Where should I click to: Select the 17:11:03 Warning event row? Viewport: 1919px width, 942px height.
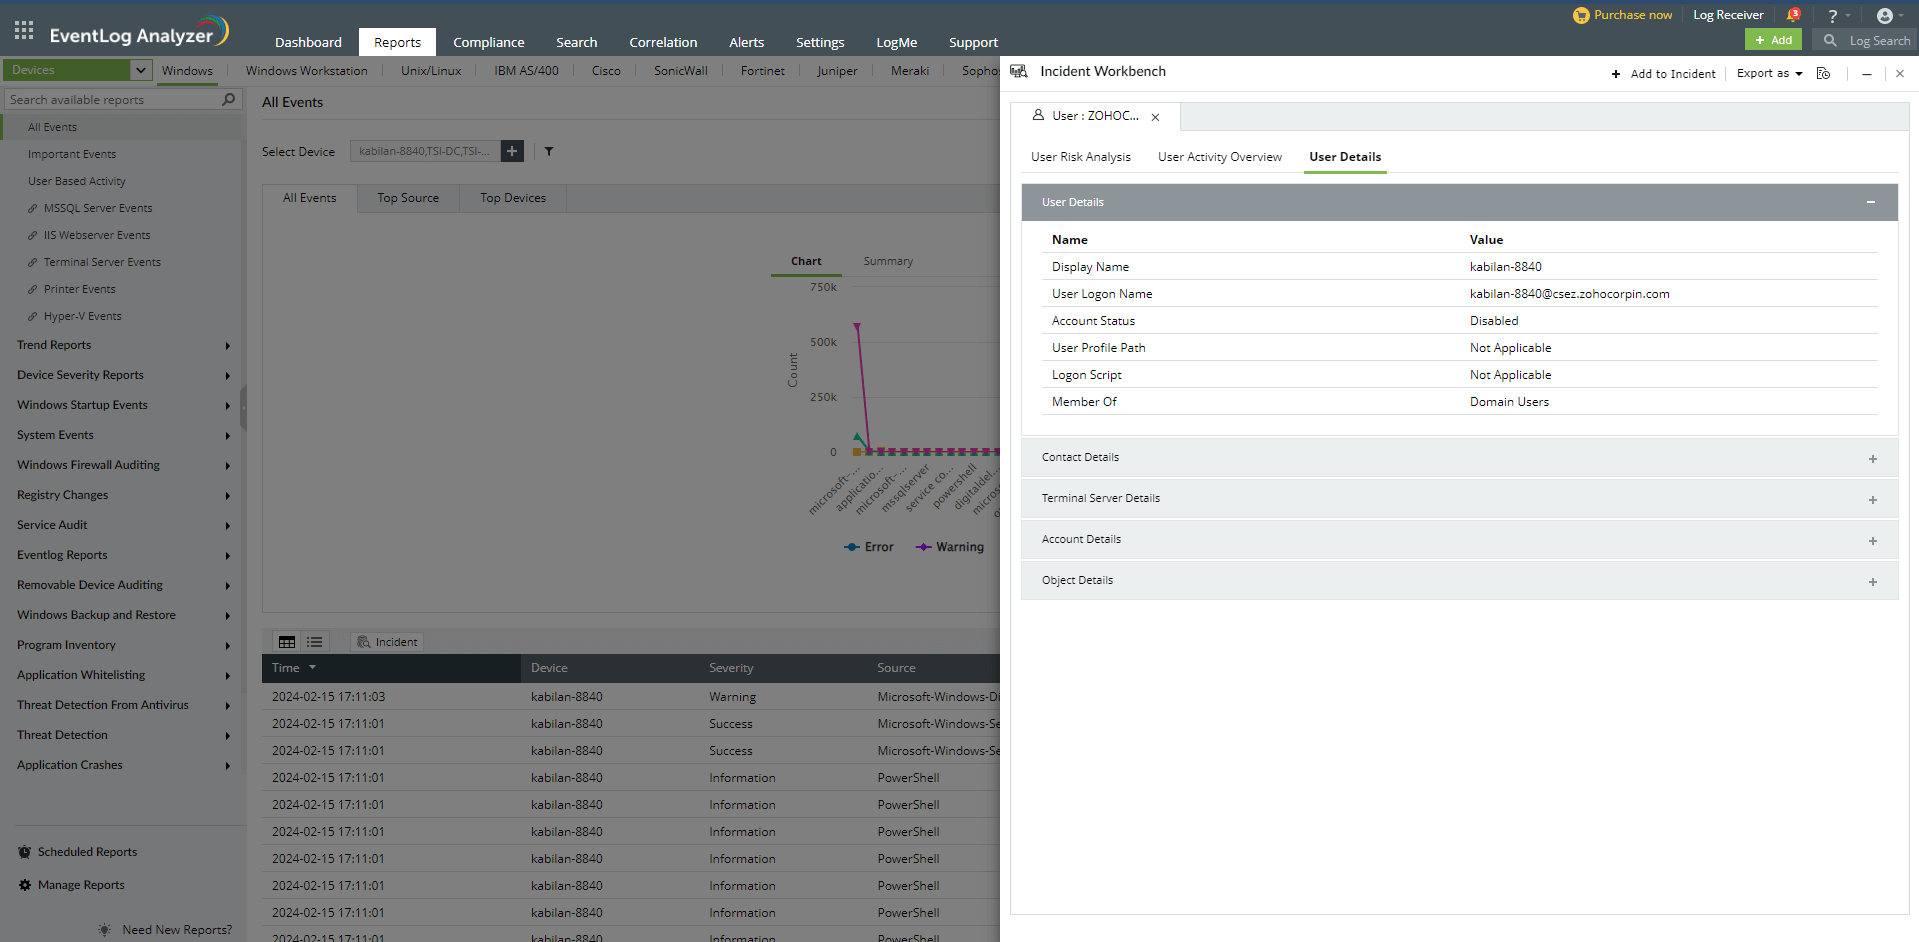pyautogui.click(x=631, y=697)
